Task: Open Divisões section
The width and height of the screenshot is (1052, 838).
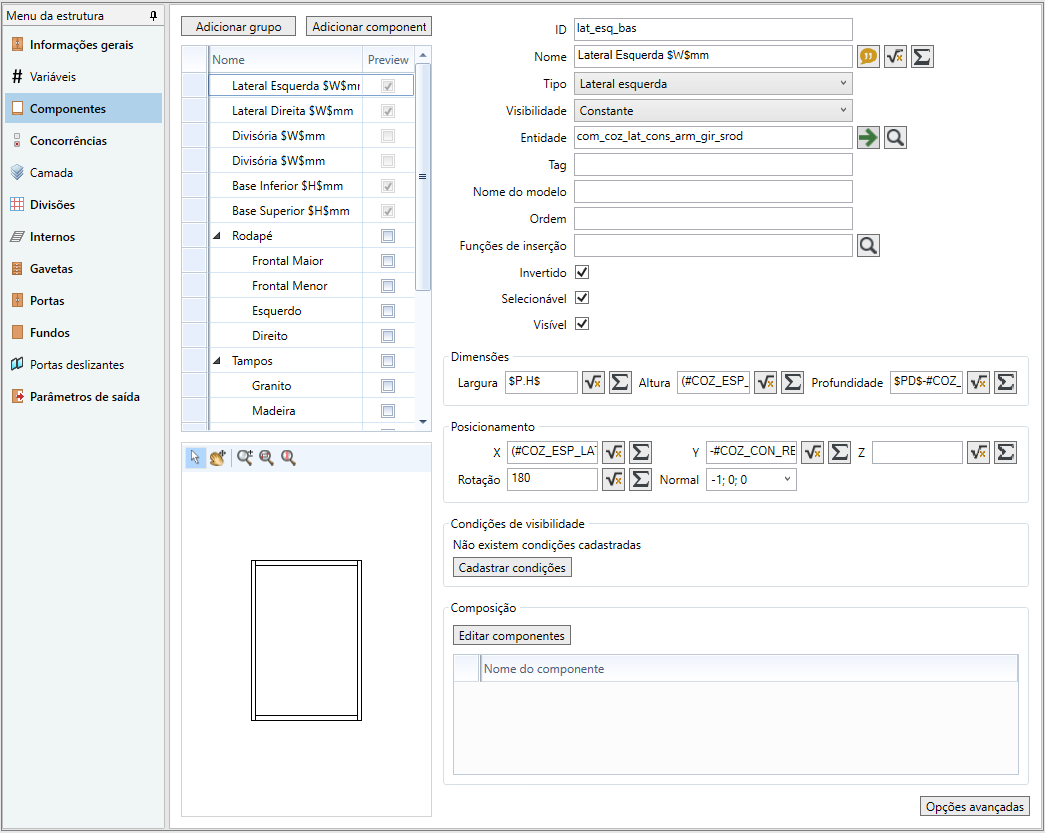Action: (x=83, y=205)
